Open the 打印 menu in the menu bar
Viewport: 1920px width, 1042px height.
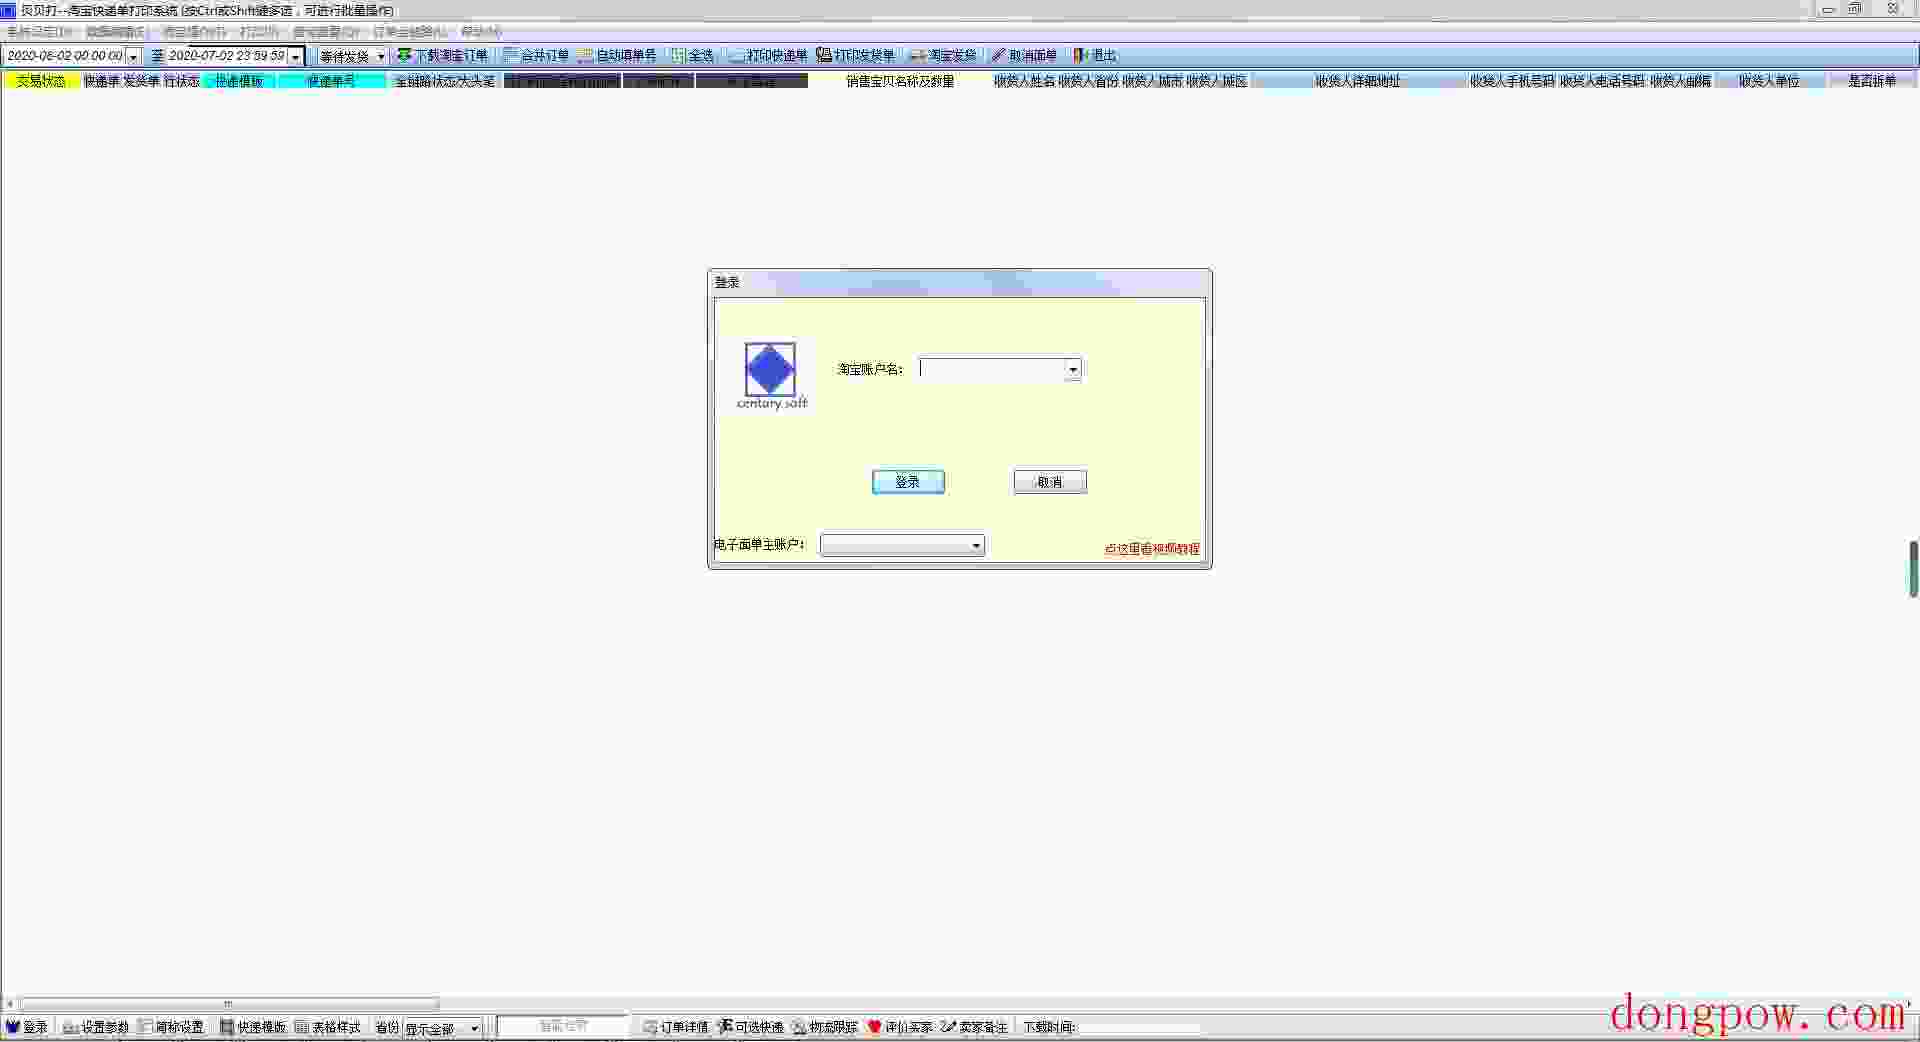click(259, 32)
